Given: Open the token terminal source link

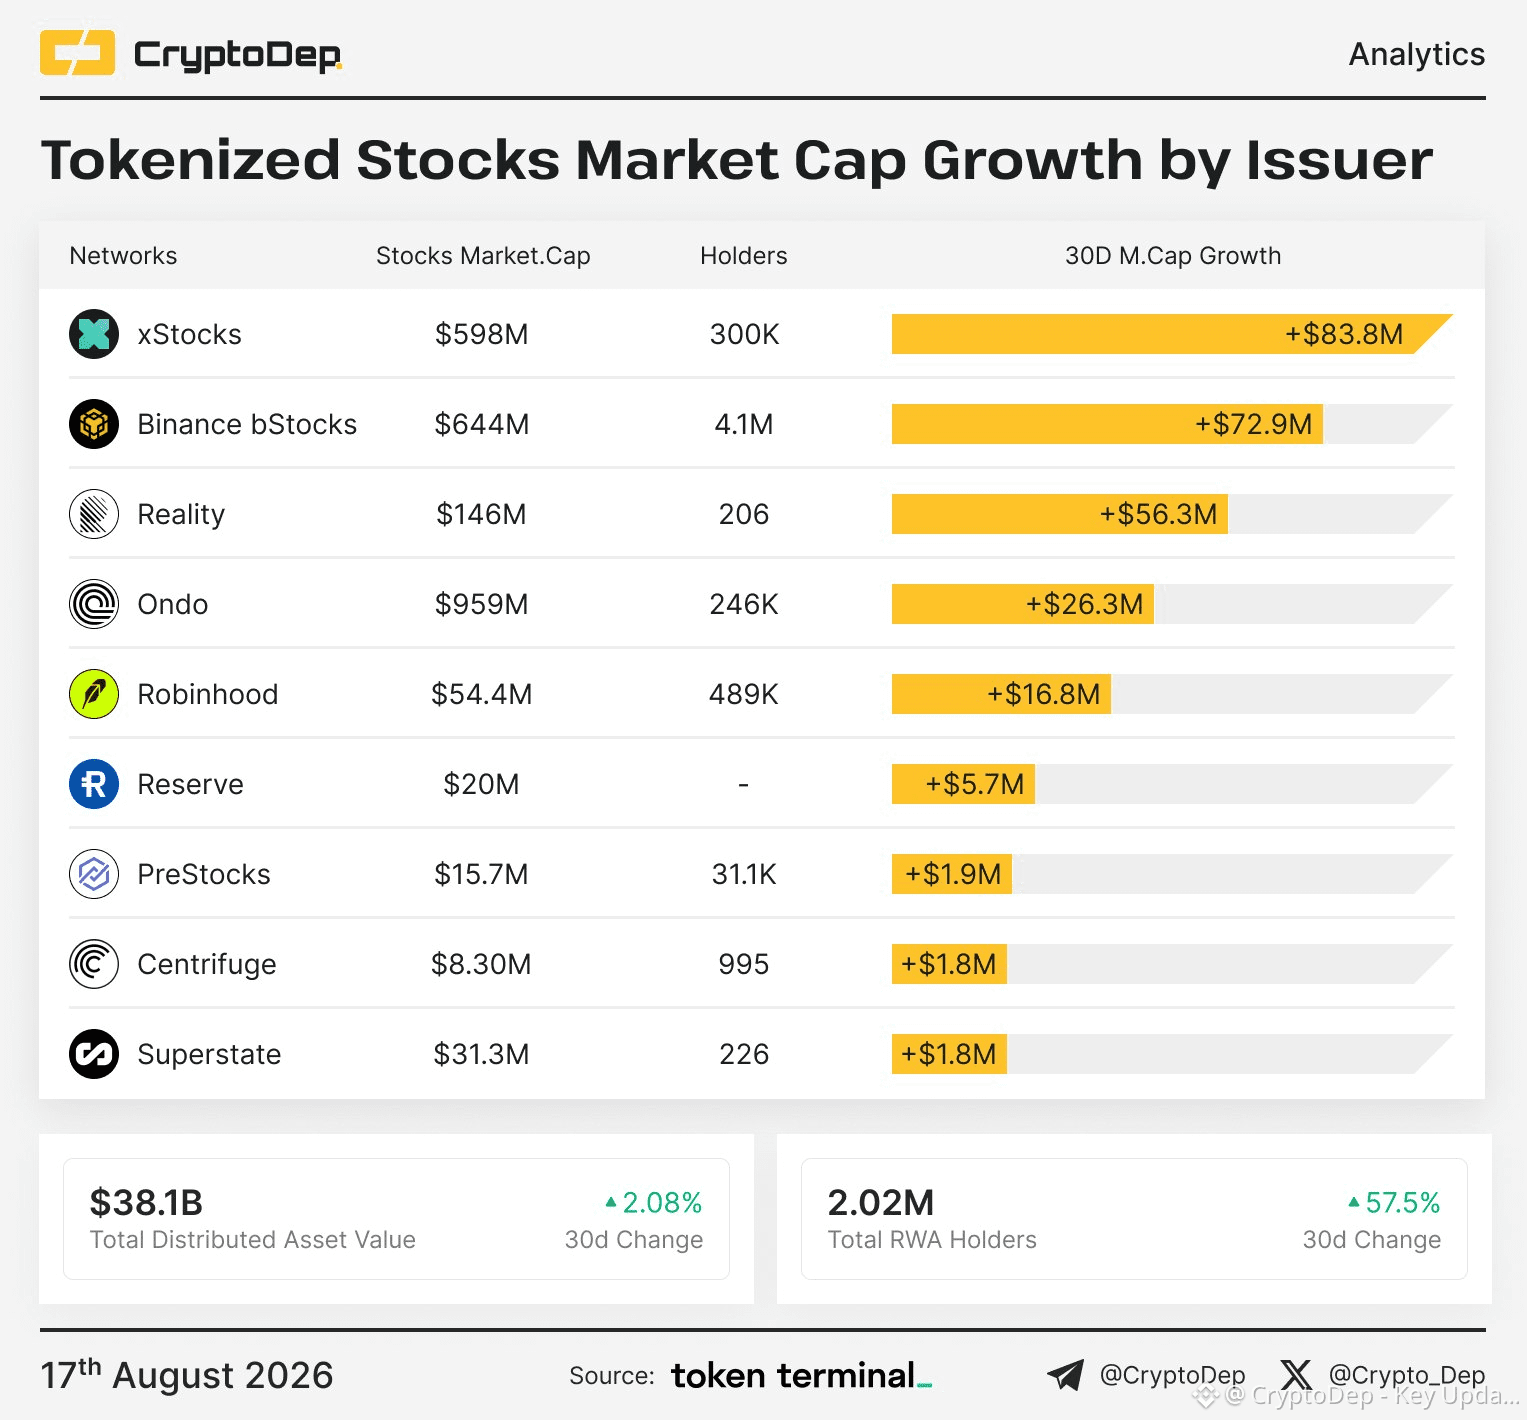Looking at the screenshot, I should tap(802, 1376).
